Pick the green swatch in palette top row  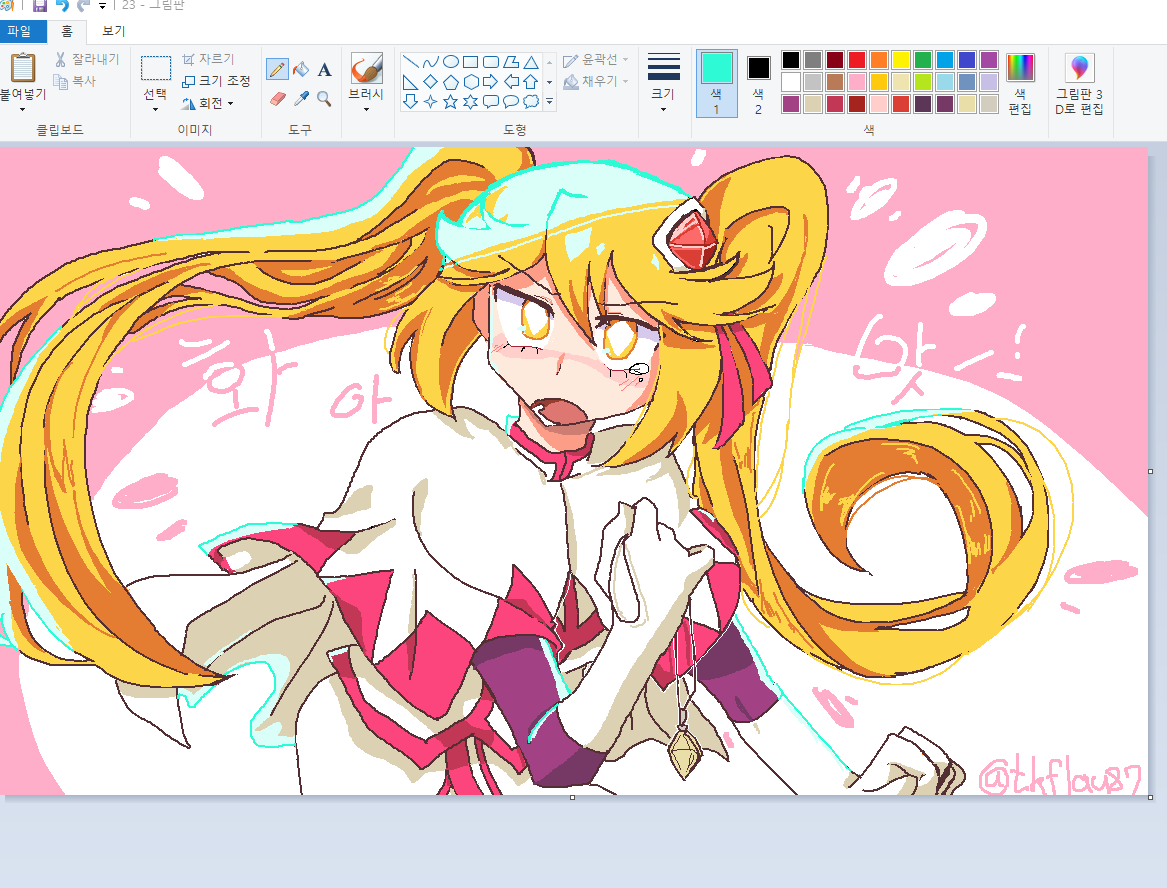coord(923,60)
